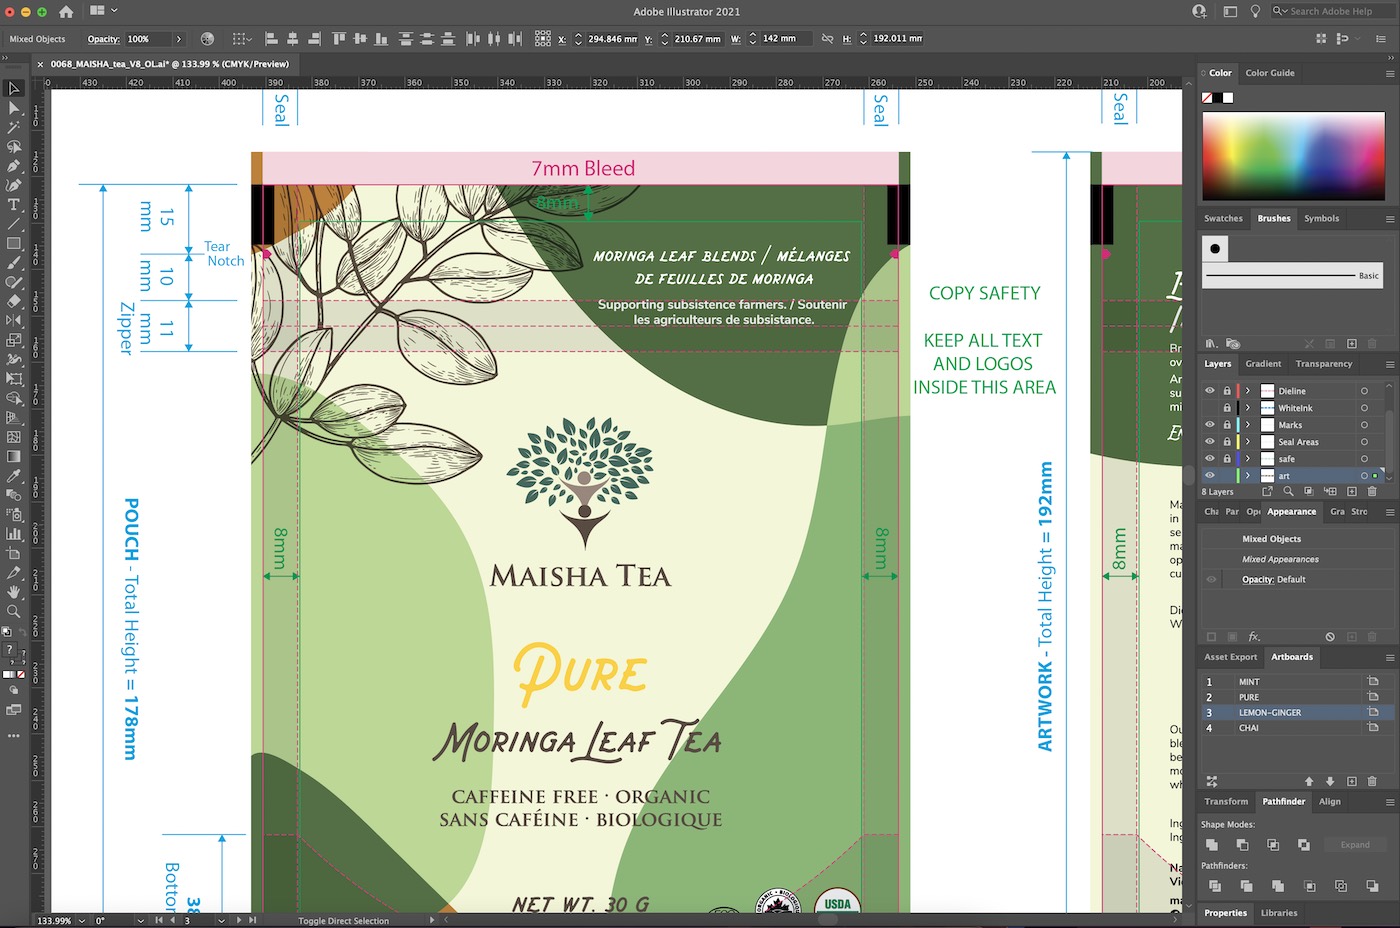Select the Pen tool
This screenshot has height=928, width=1400.
pos(14,166)
